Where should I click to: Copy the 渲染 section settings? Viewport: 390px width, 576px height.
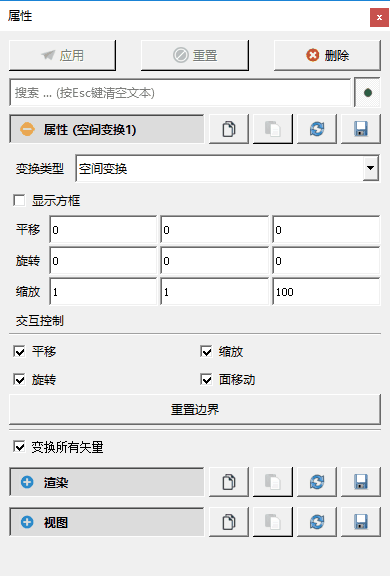click(229, 482)
